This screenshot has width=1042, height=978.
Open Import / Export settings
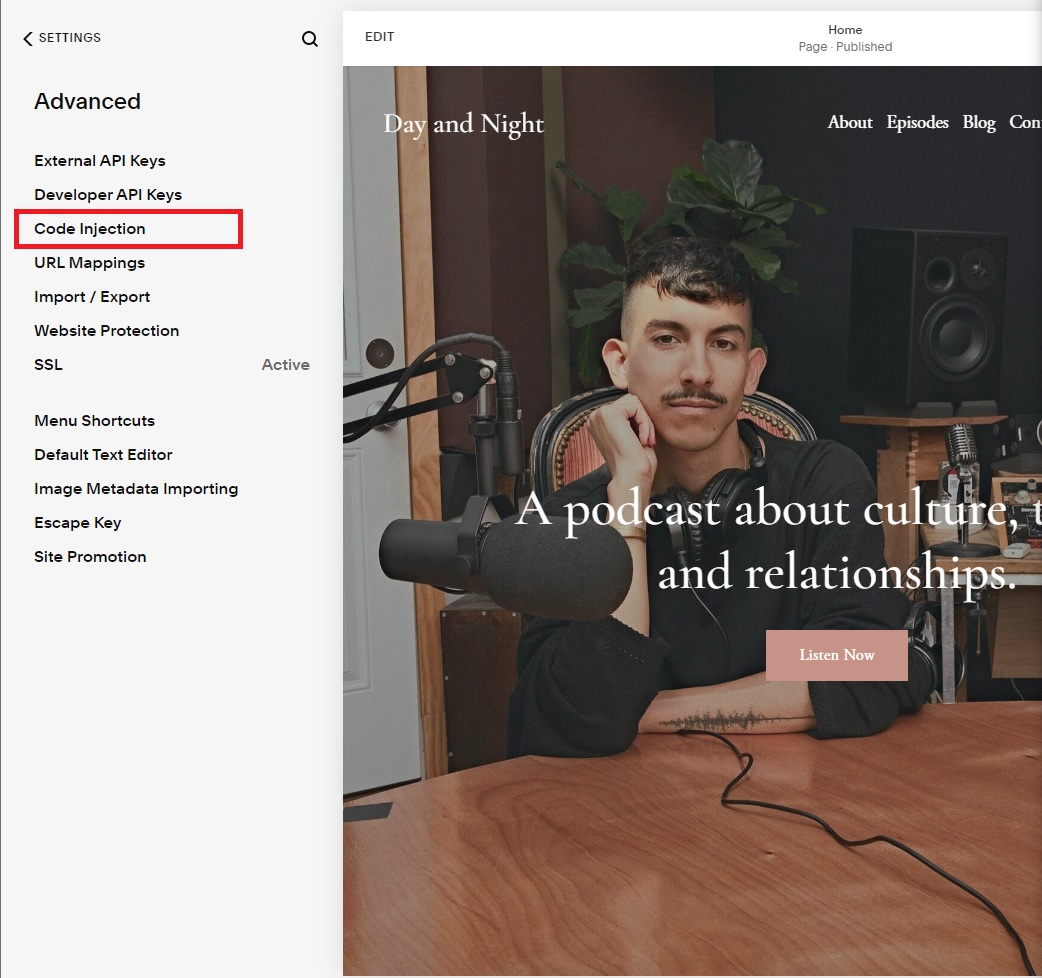tap(92, 297)
